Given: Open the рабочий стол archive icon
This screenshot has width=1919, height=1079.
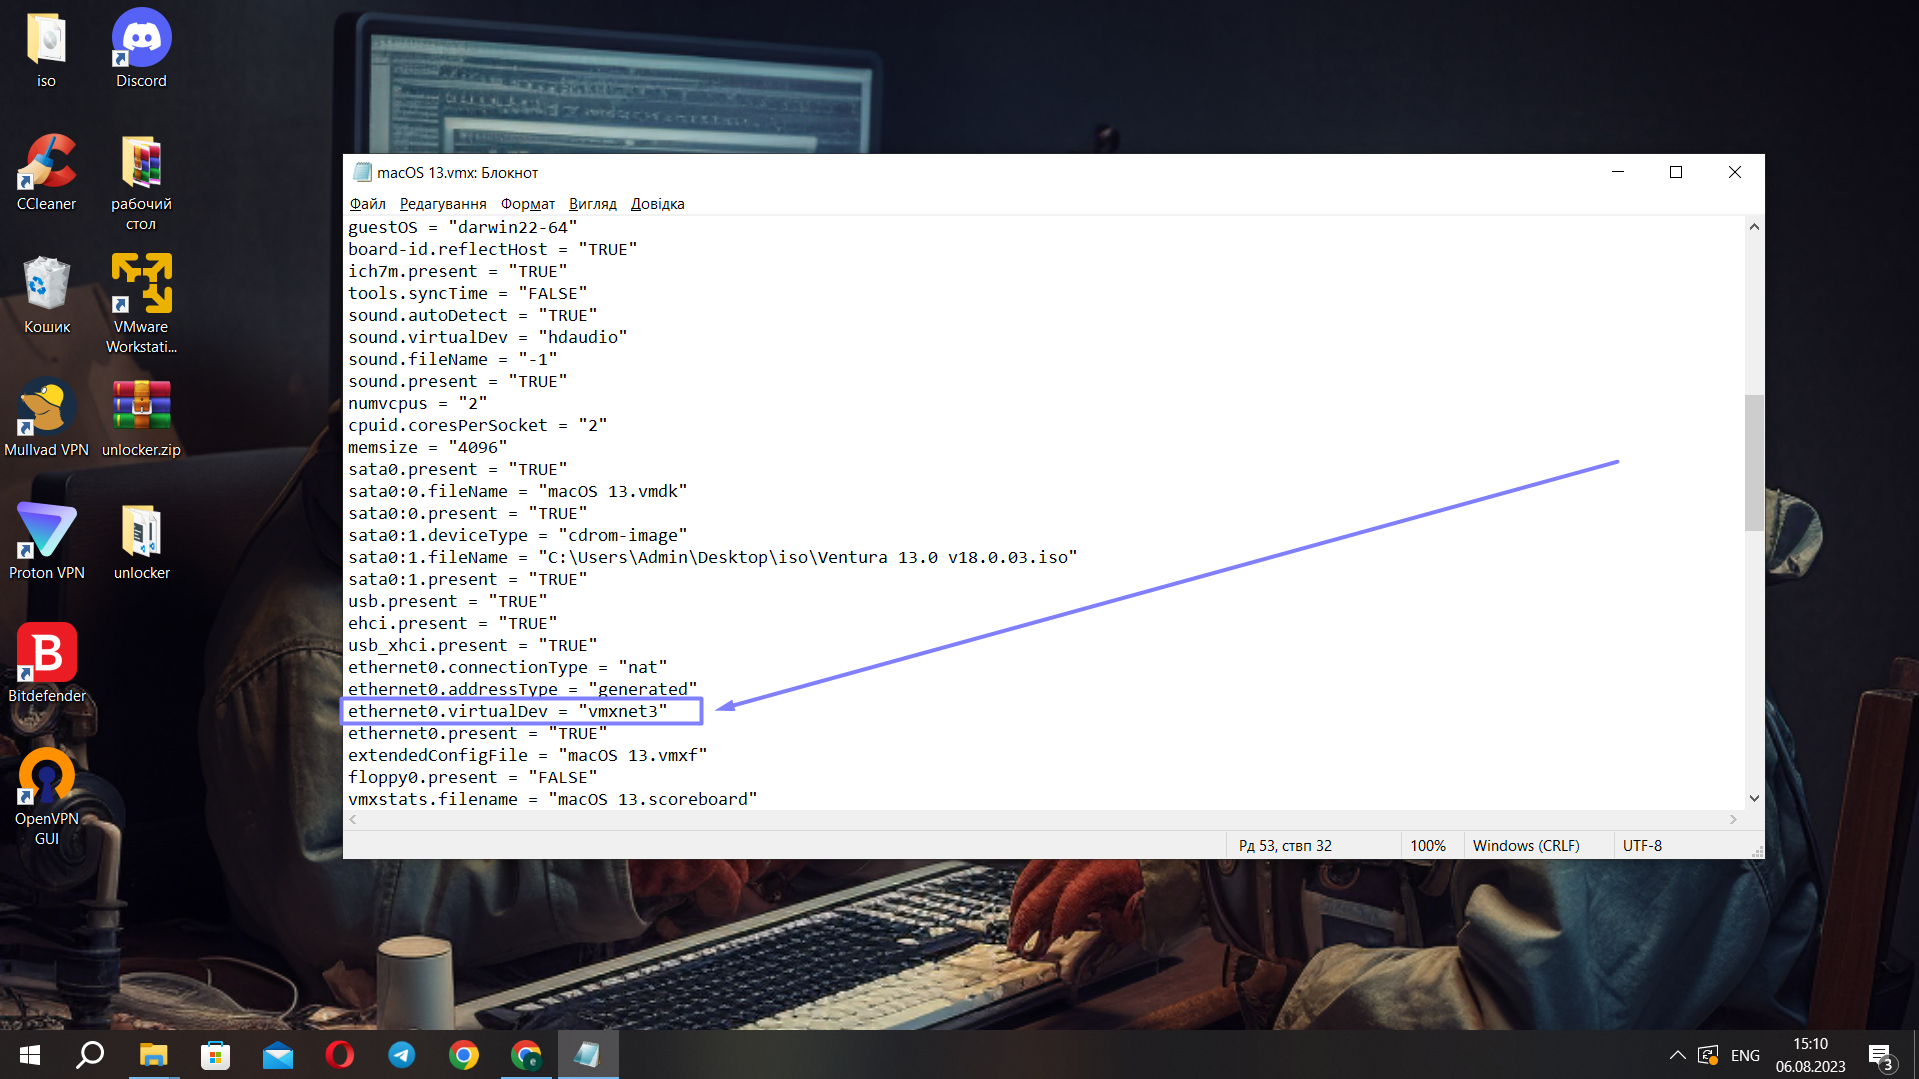Looking at the screenshot, I should pos(141,183).
